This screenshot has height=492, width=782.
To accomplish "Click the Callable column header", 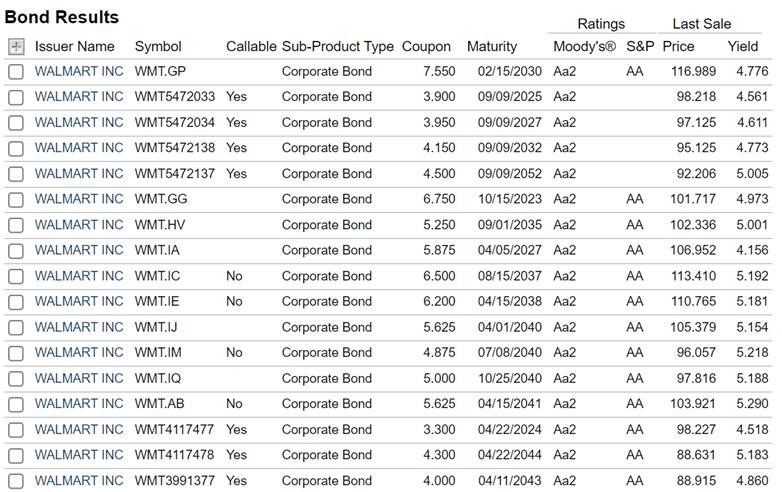I will pos(251,46).
